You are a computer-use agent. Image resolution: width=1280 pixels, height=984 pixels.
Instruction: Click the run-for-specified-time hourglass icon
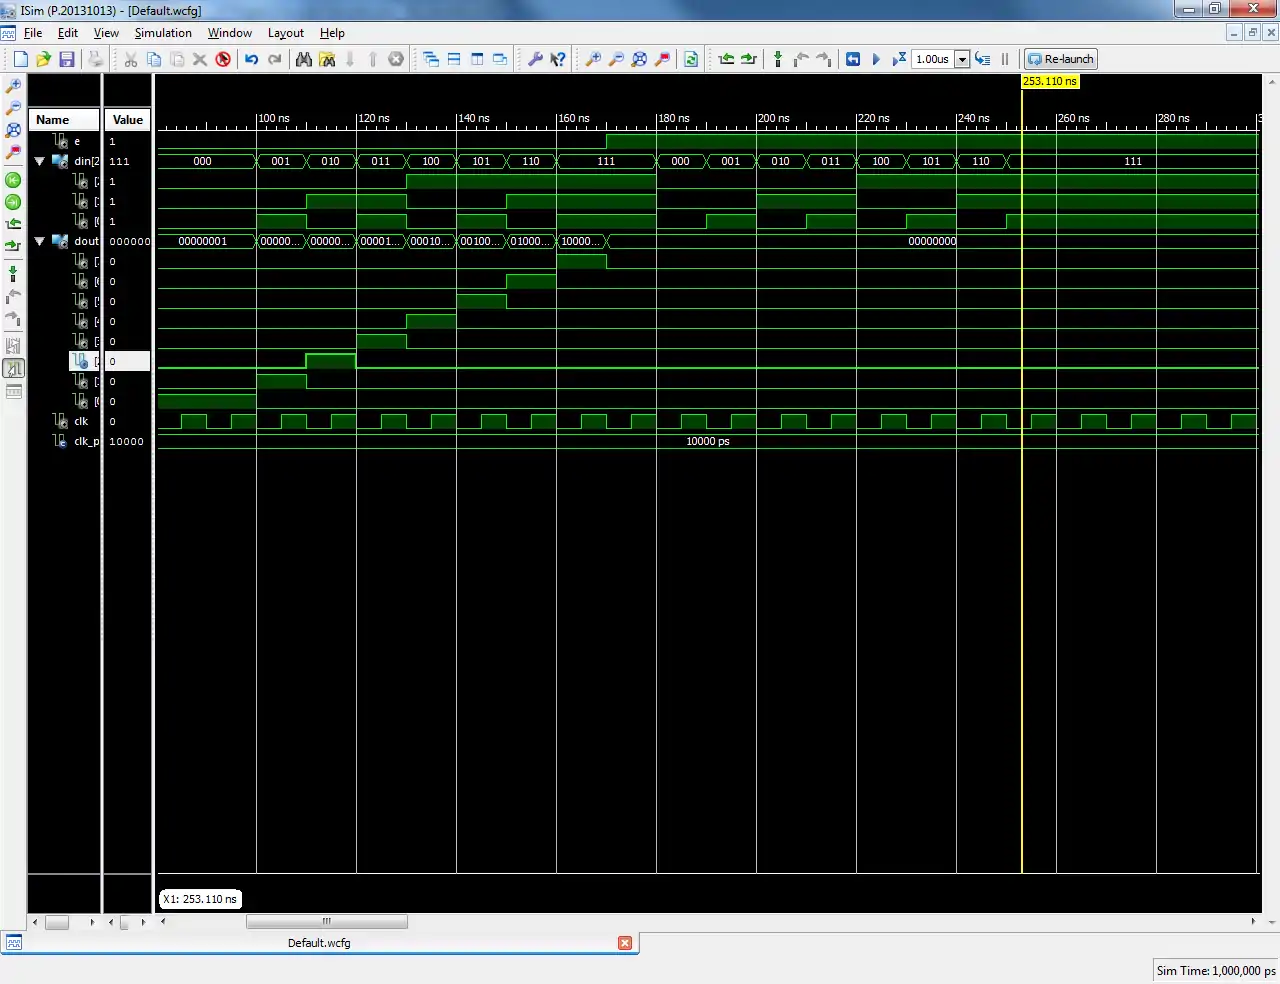point(899,59)
